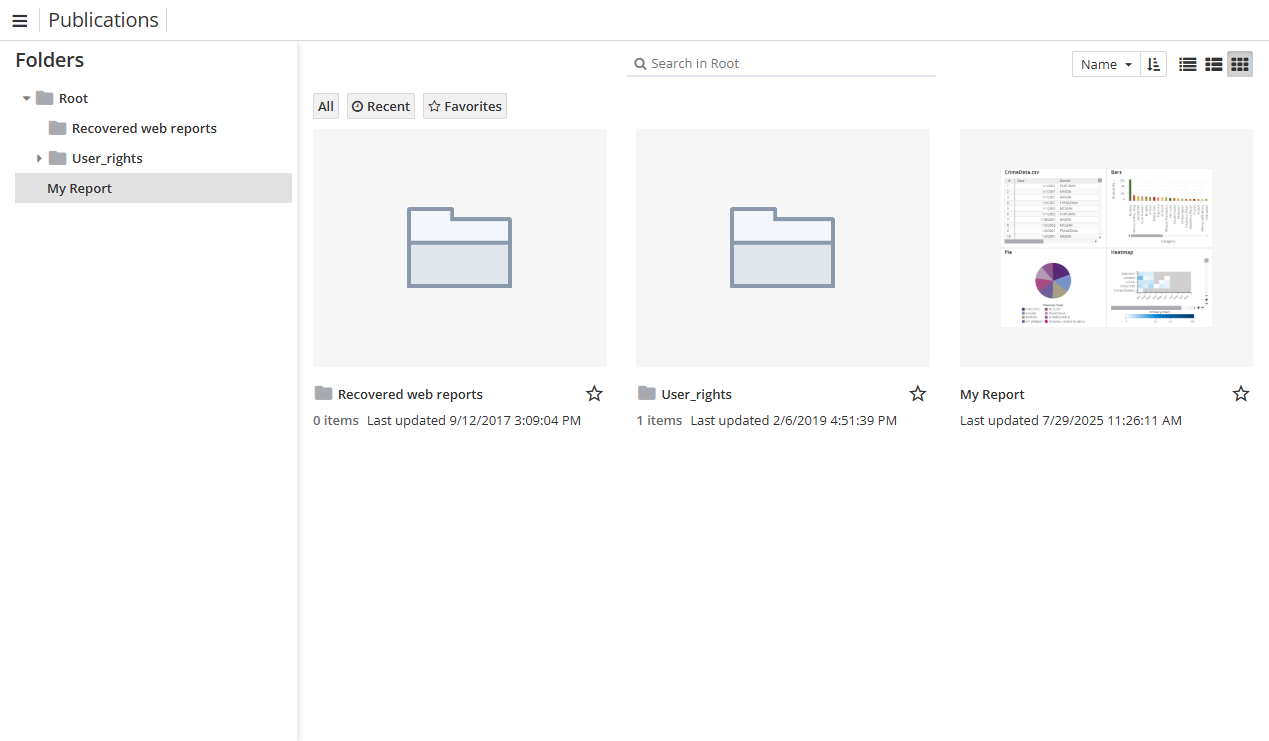Select My Report in the folder tree
The height and width of the screenshot is (741, 1269).
(153, 188)
